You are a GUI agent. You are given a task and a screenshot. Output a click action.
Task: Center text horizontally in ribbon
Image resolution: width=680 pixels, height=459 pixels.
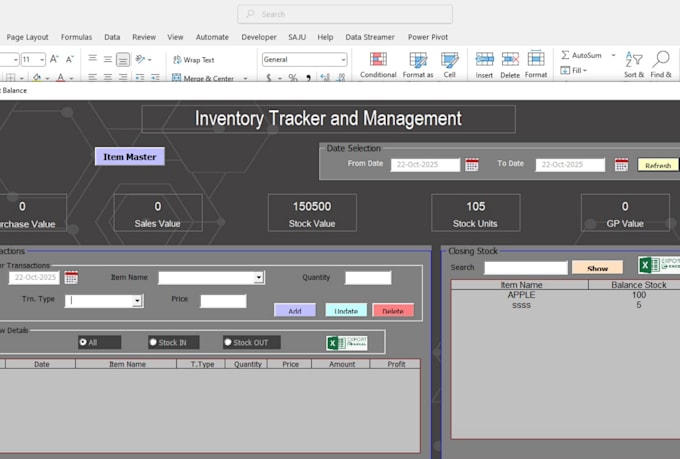coord(108,77)
